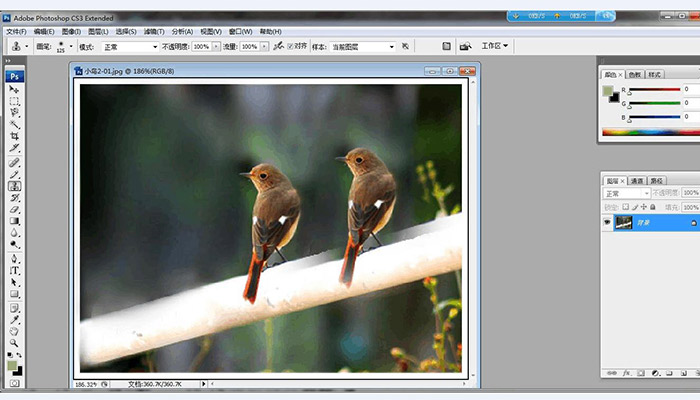This screenshot has width=700, height=400.
Task: Open the 样本 sample dropdown
Action: (x=364, y=46)
